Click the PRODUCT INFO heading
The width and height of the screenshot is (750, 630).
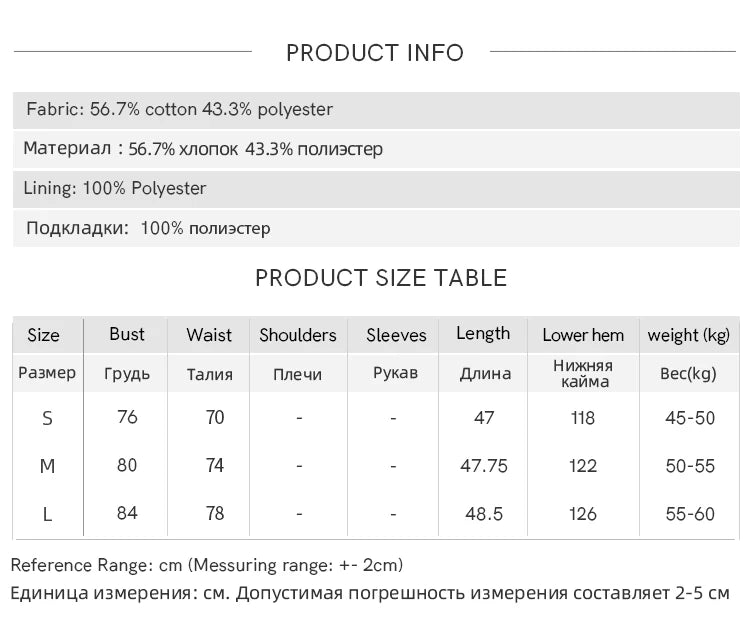point(375,53)
